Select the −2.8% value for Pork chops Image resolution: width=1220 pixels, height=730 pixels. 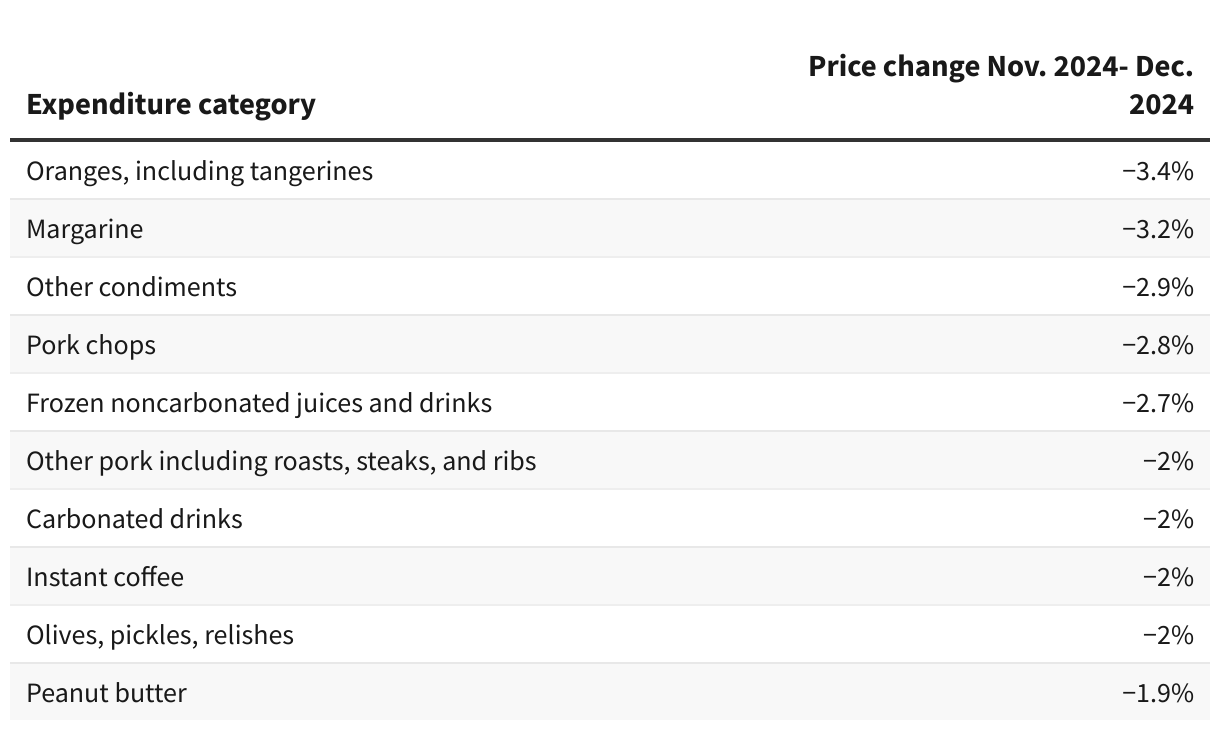(1158, 345)
